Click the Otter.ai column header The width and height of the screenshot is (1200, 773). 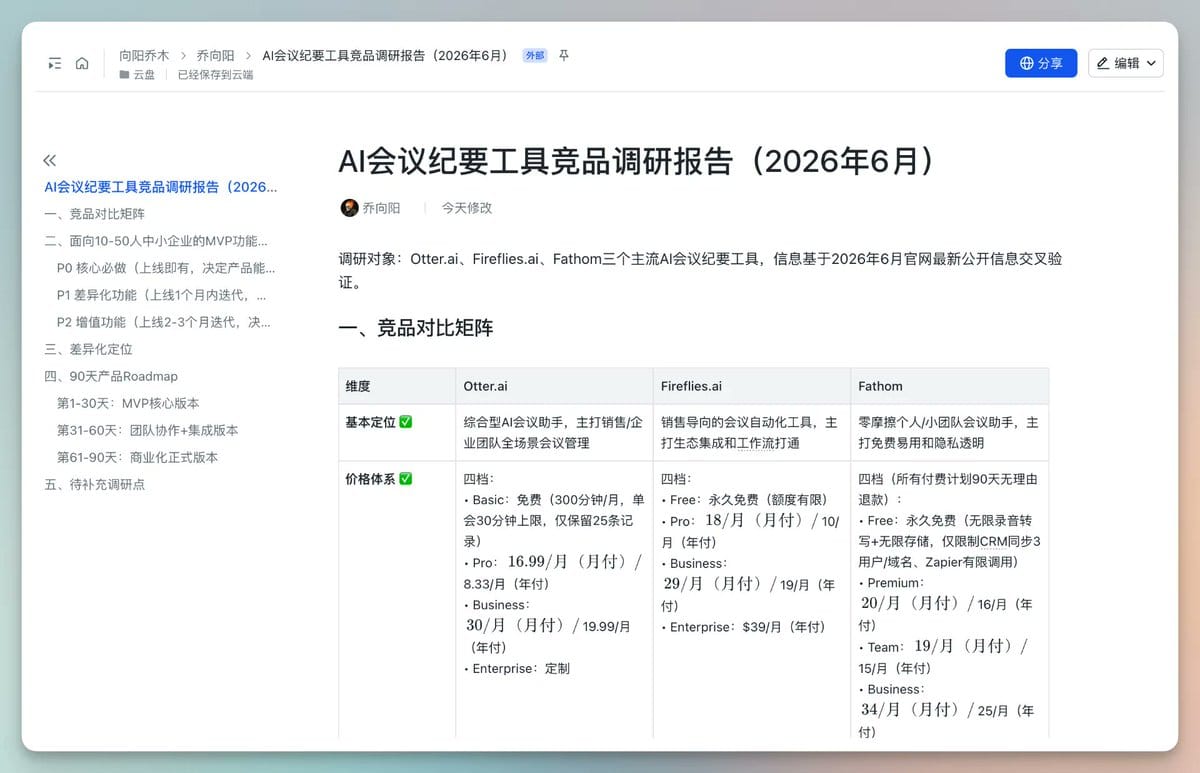(554, 386)
